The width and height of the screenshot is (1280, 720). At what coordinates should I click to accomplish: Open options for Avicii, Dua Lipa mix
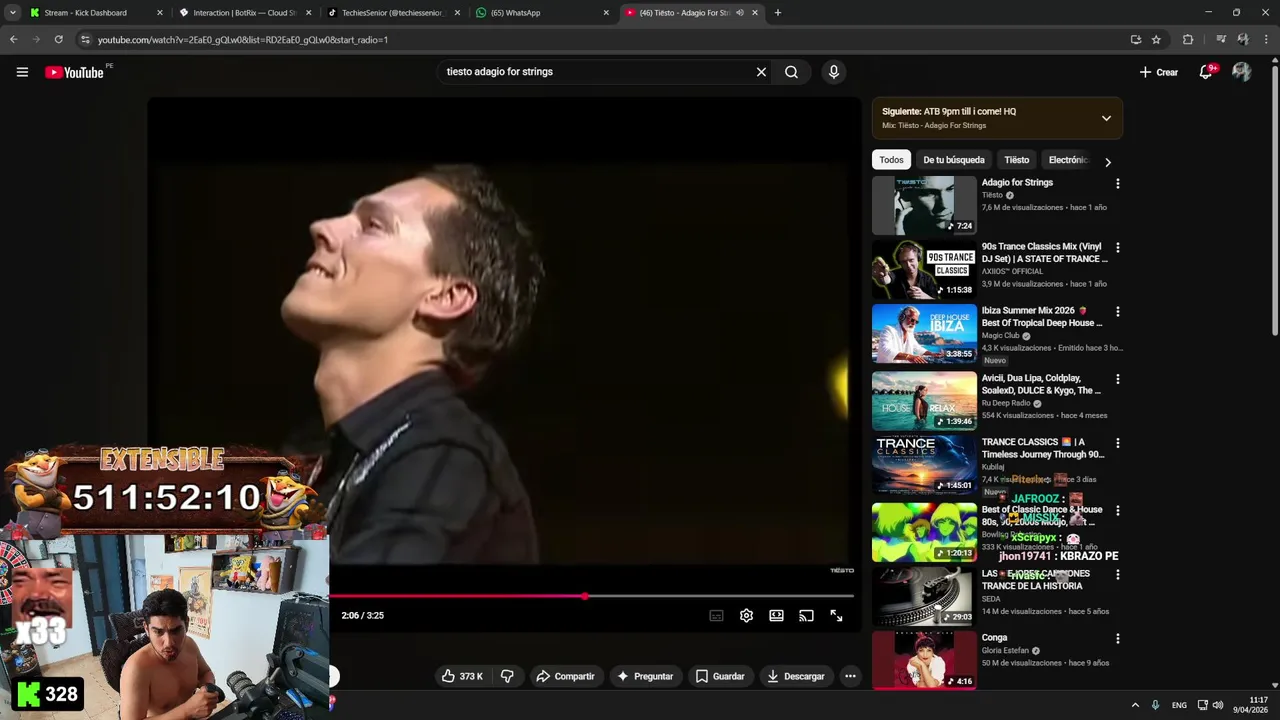click(1118, 379)
